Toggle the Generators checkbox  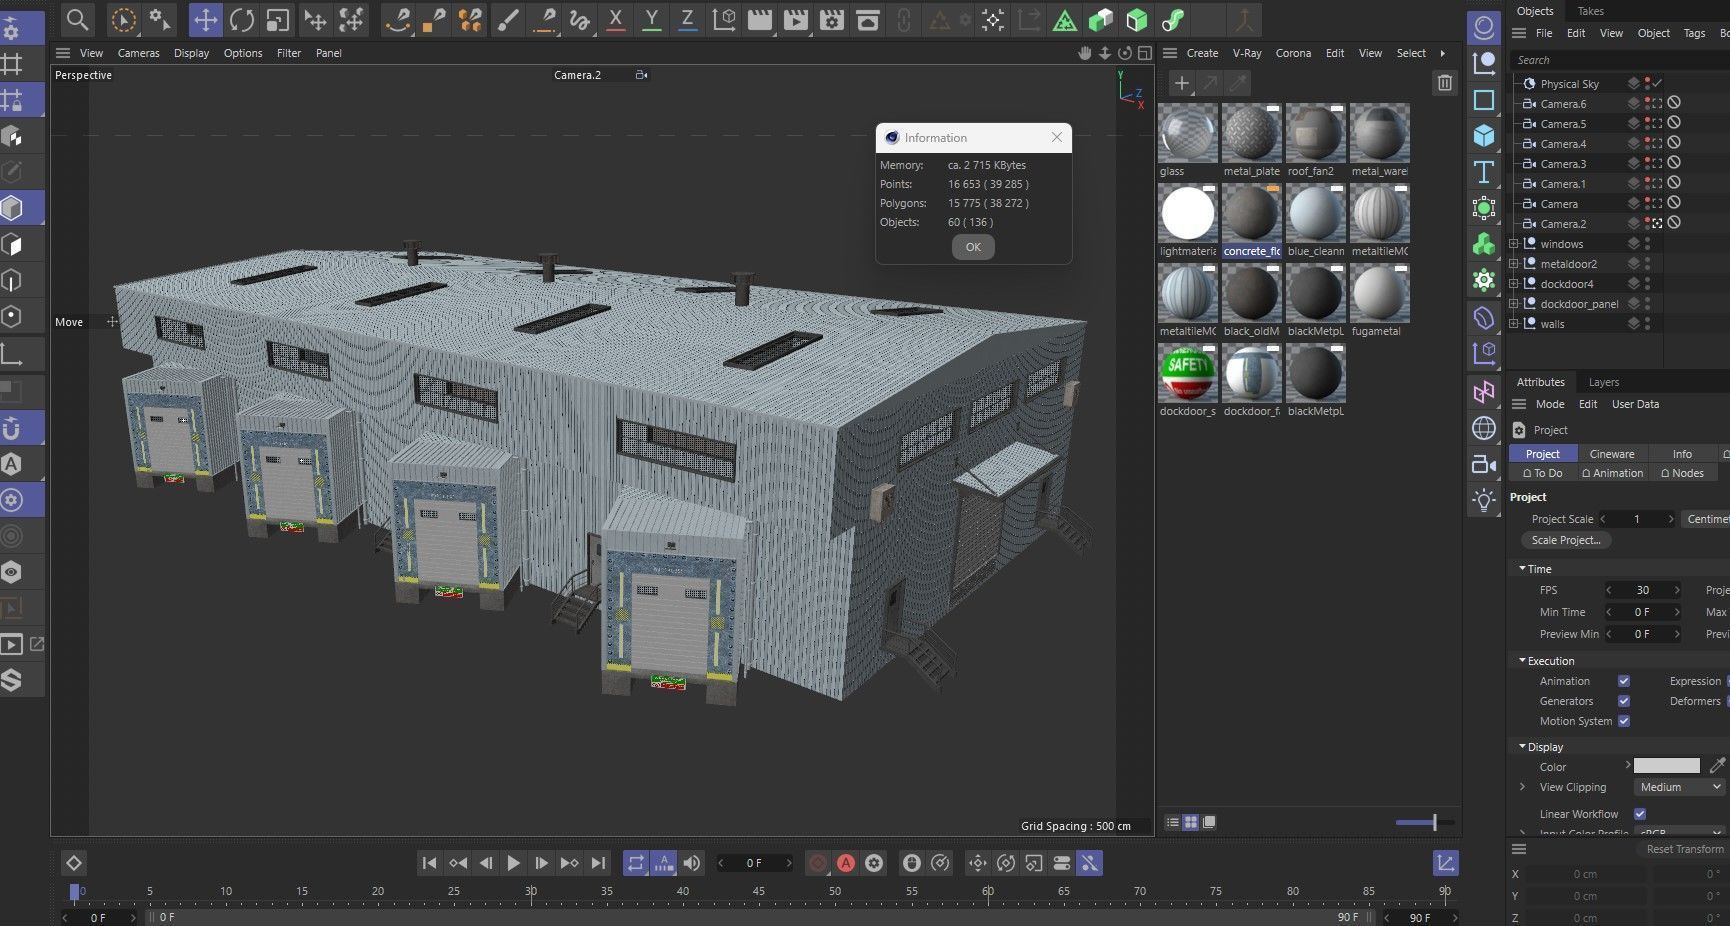[x=1624, y=701]
